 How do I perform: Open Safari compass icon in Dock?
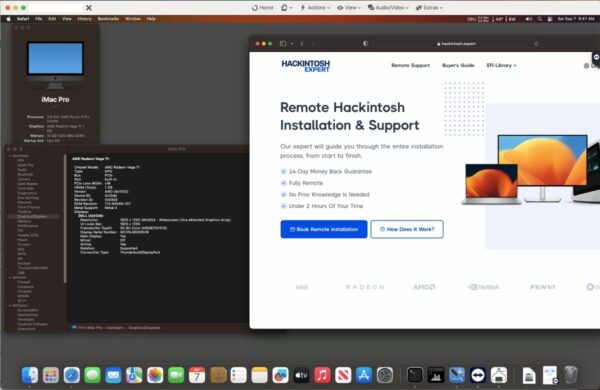pos(72,375)
